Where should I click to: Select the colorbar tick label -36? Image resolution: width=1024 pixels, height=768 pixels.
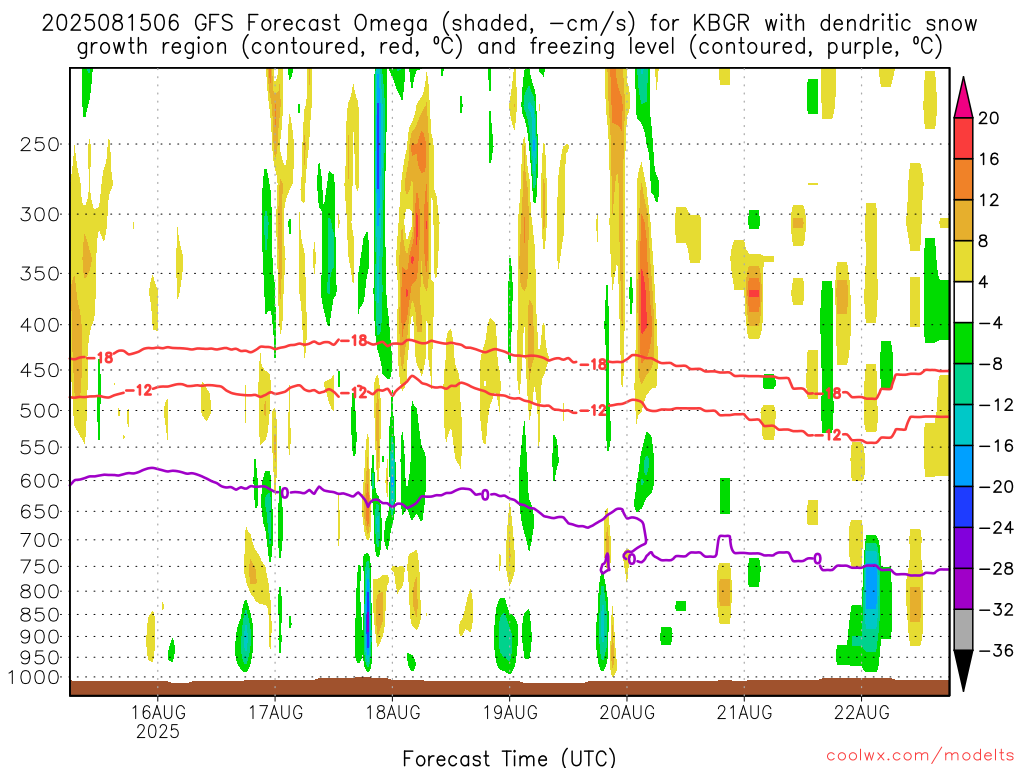tap(996, 650)
